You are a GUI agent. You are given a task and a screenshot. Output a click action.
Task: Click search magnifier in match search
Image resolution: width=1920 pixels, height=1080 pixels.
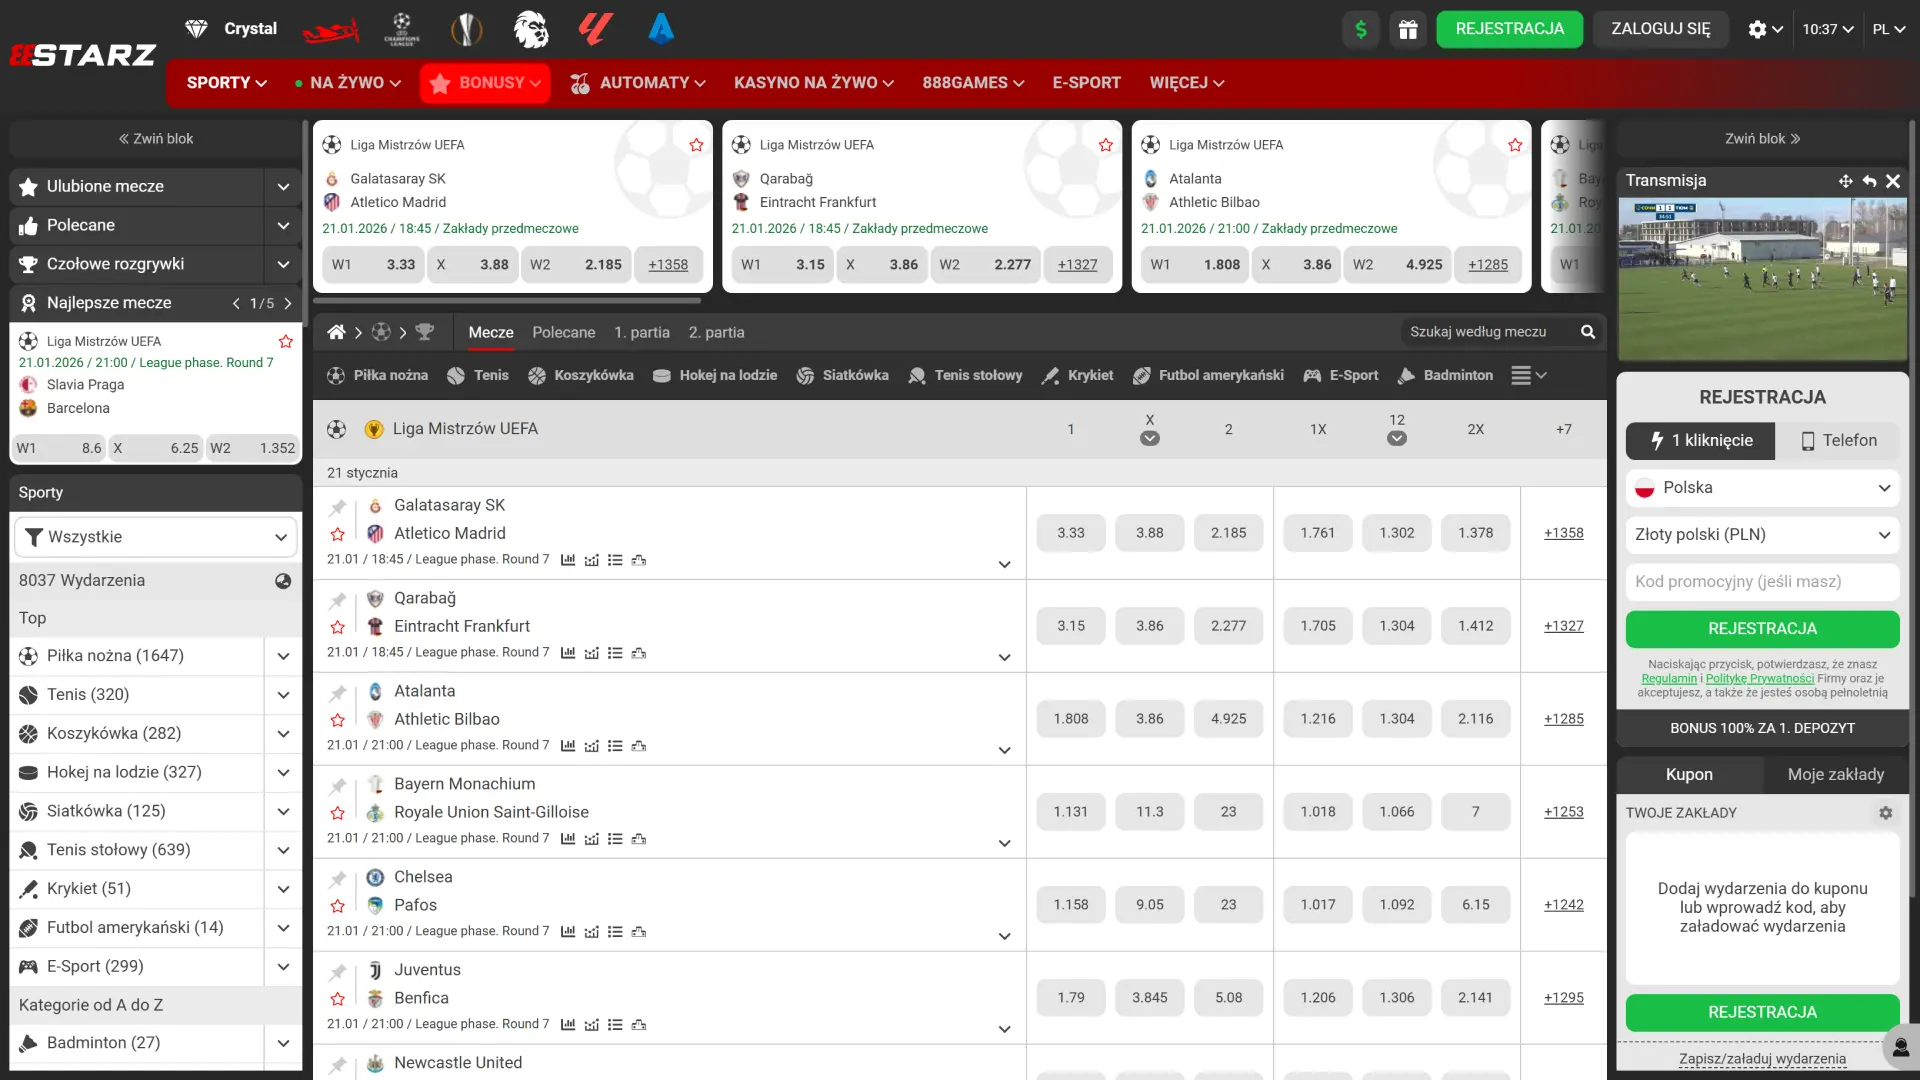1587,332
